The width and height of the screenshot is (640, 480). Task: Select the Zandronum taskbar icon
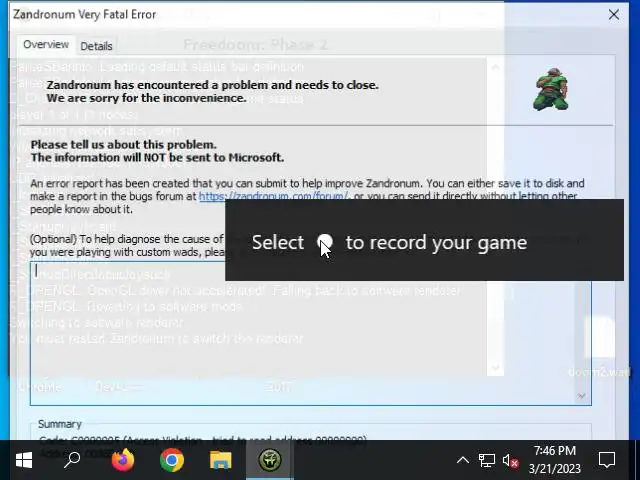pyautogui.click(x=270, y=460)
